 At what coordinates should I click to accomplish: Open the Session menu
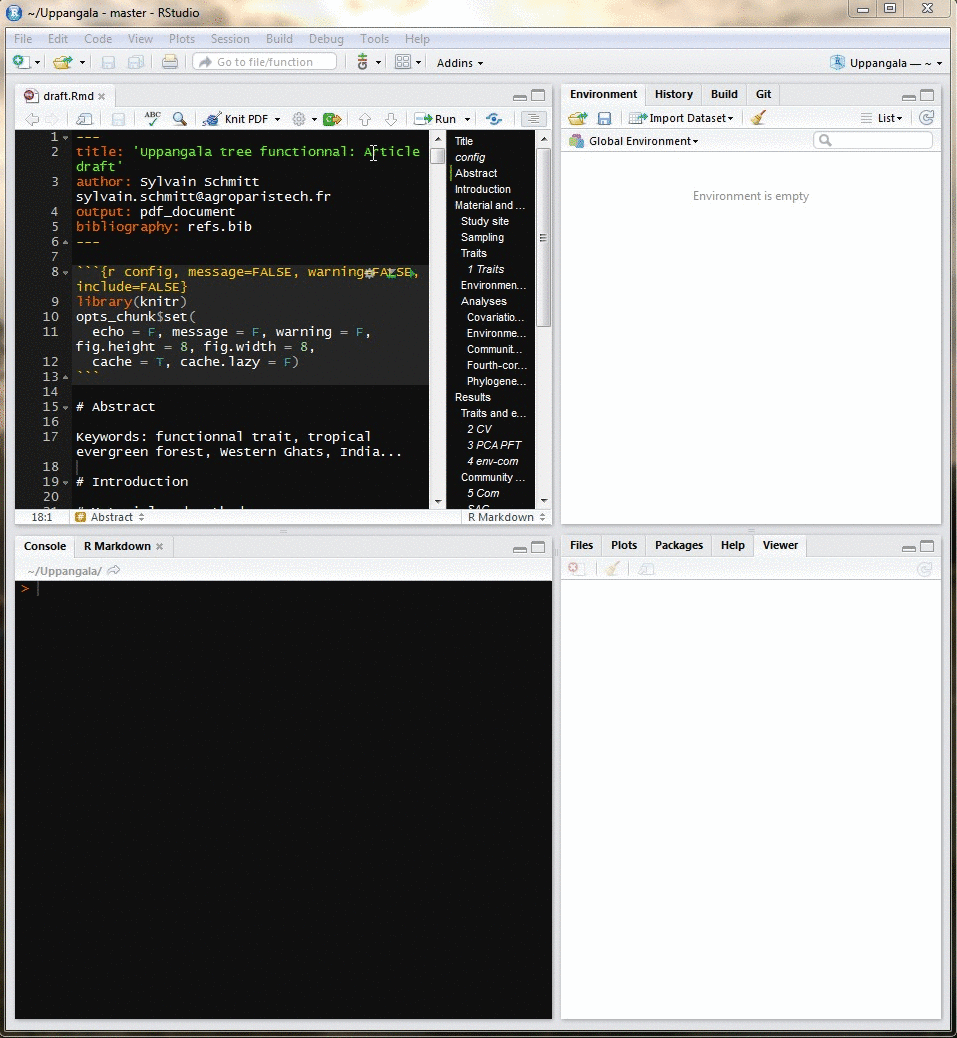[x=230, y=39]
